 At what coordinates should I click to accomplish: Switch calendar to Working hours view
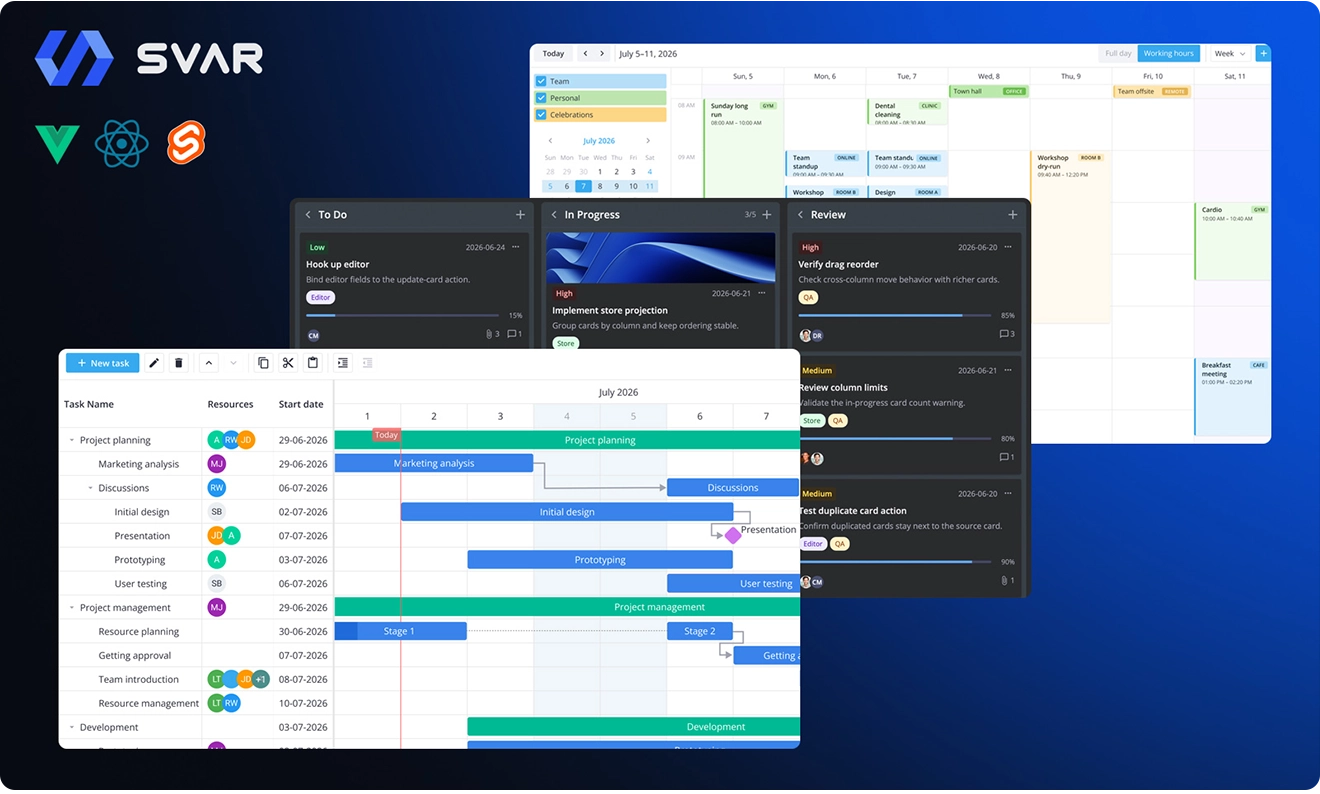(x=1168, y=54)
